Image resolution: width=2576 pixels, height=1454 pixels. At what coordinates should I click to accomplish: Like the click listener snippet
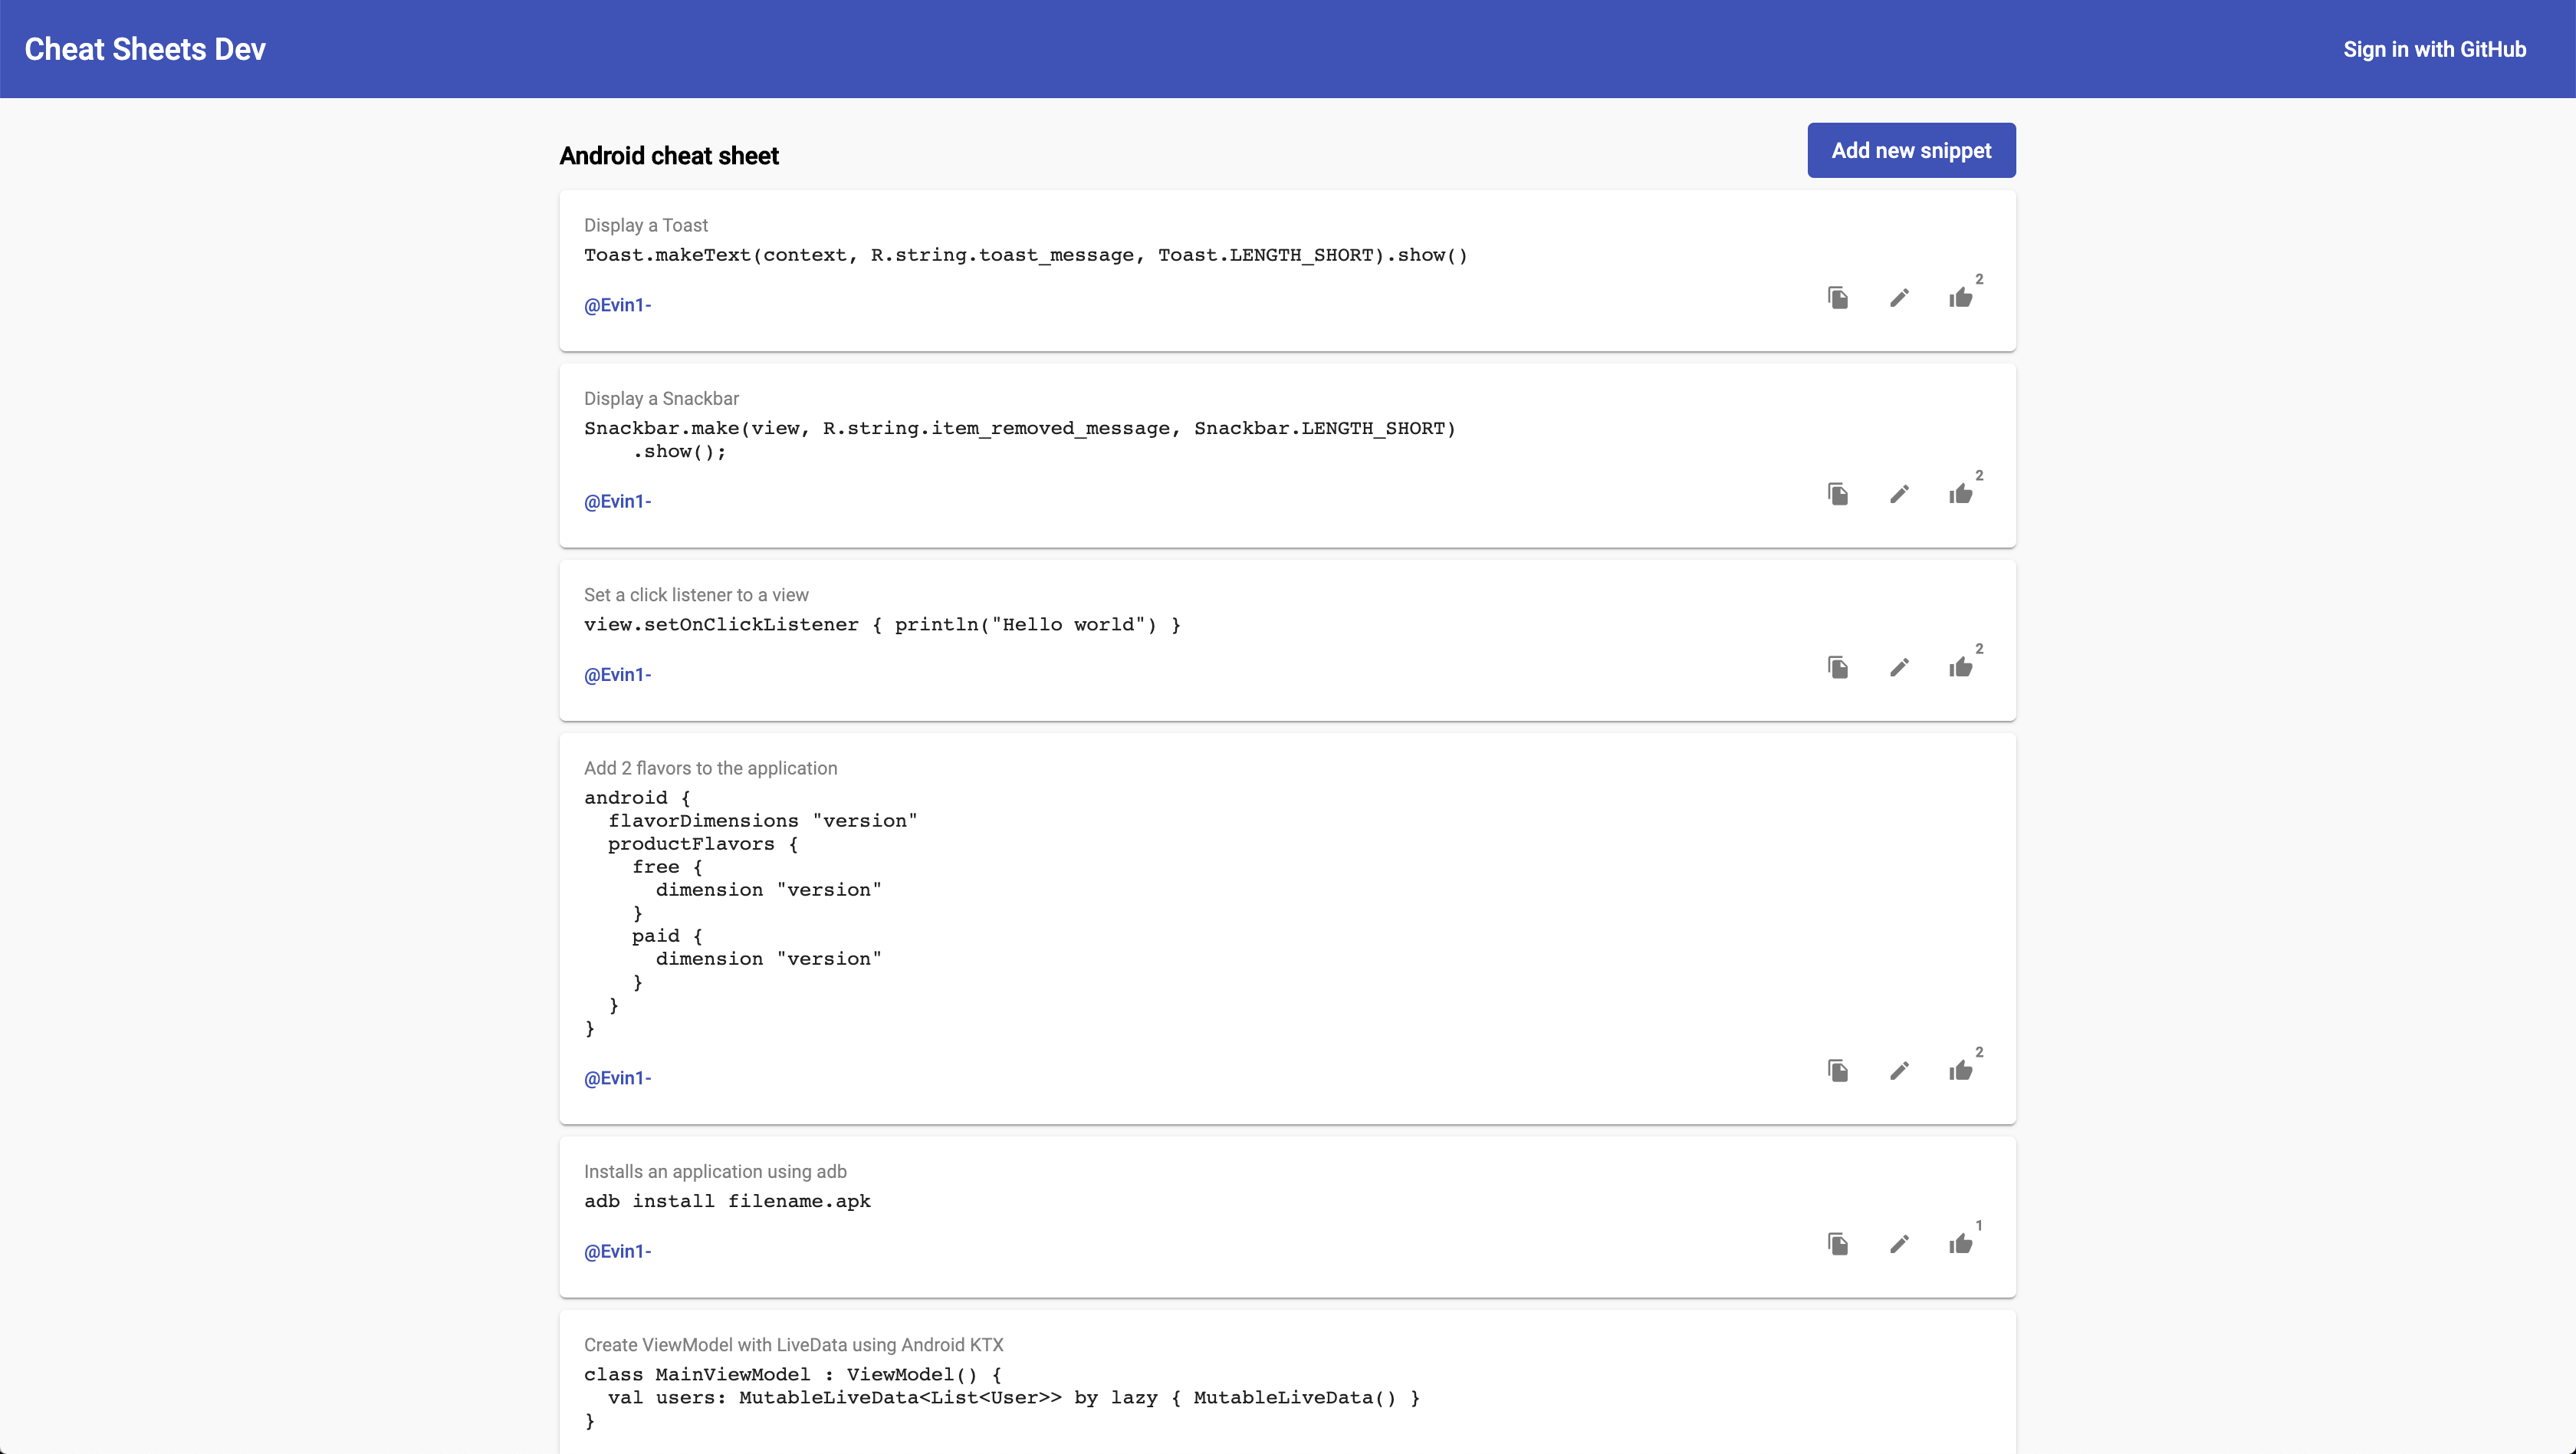[1960, 667]
